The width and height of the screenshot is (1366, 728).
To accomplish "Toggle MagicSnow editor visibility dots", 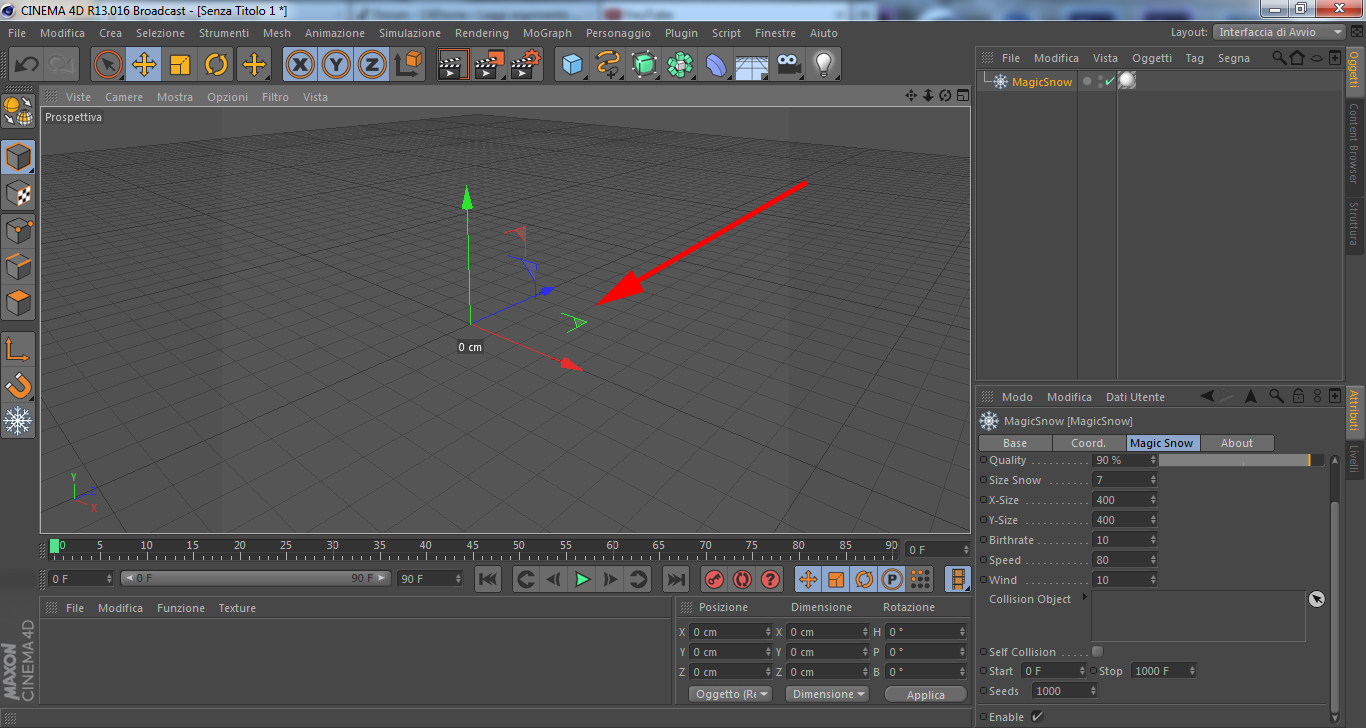I will pos(1101,82).
